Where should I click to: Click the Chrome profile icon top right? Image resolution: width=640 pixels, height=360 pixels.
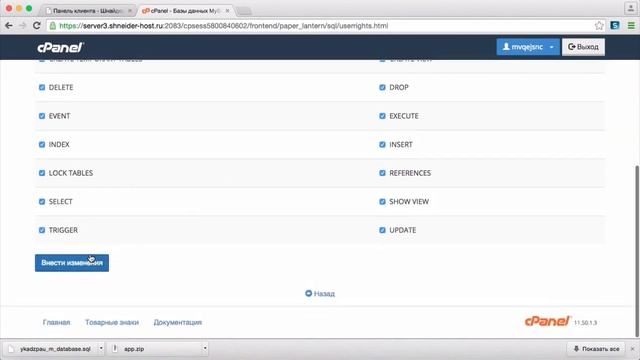(x=630, y=8)
